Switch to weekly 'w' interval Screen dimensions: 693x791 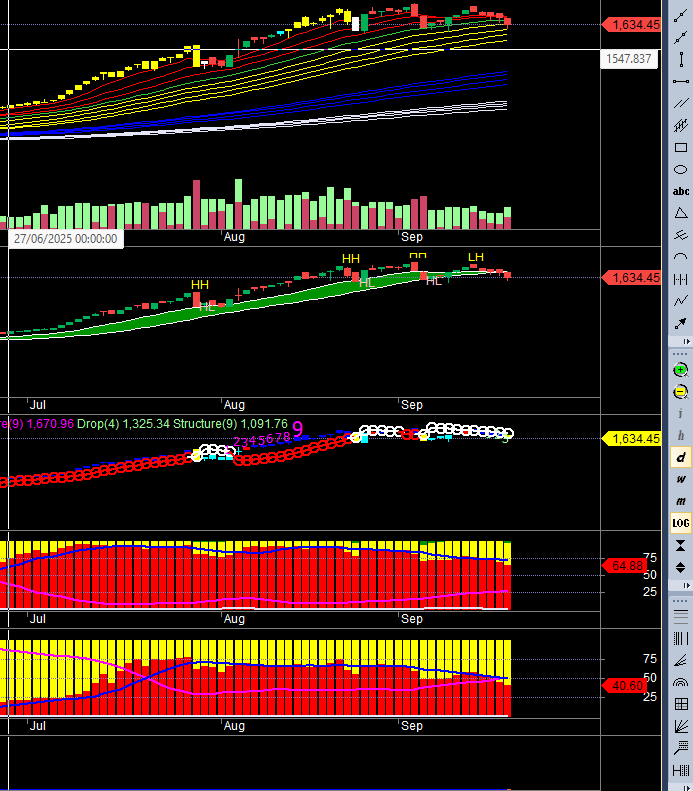click(680, 479)
